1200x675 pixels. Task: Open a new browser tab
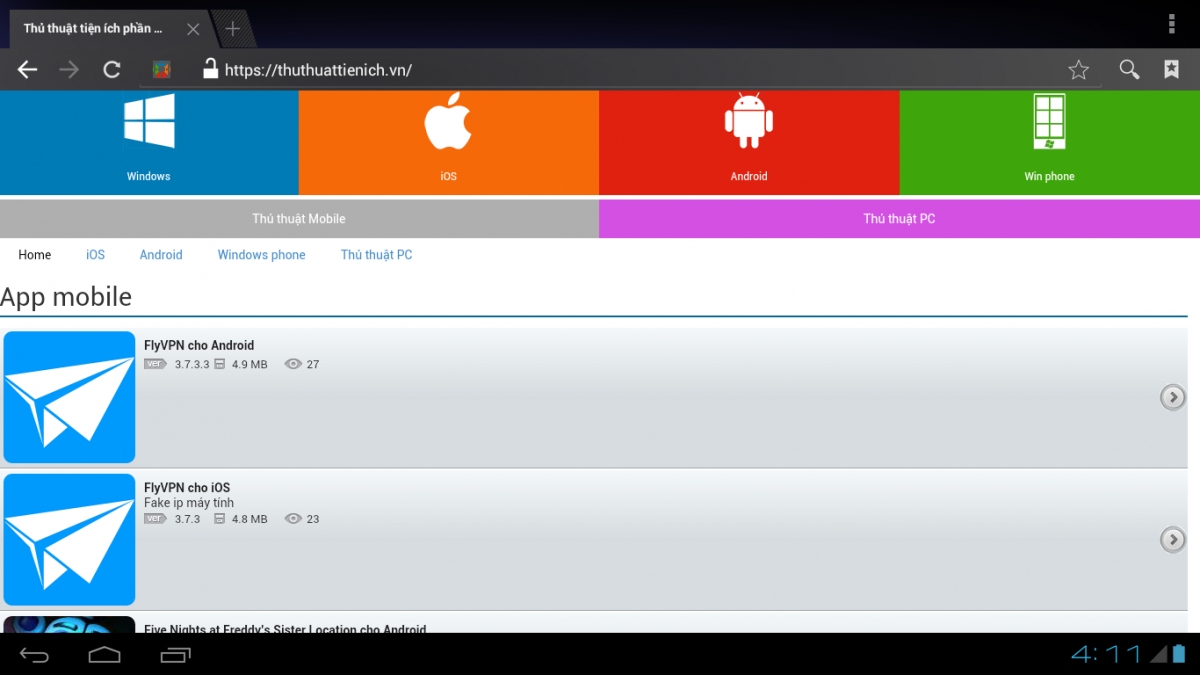tap(233, 29)
